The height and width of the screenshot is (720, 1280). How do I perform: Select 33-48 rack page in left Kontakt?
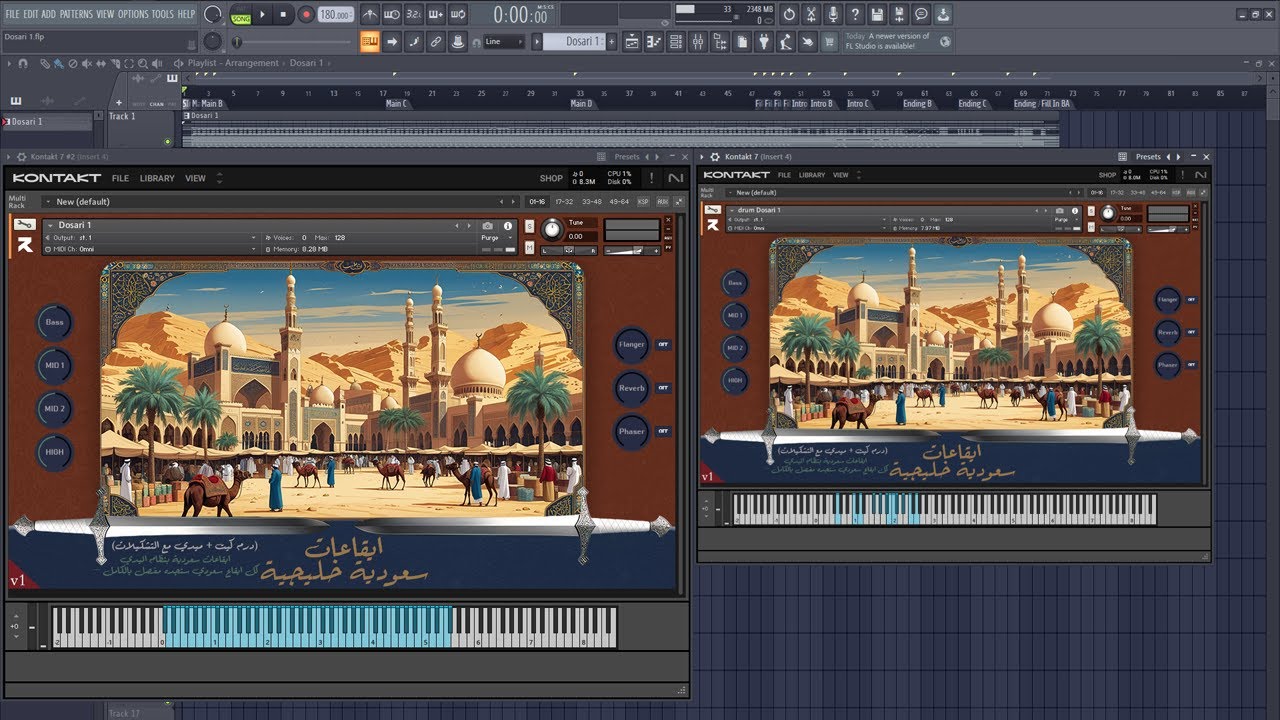(x=592, y=202)
